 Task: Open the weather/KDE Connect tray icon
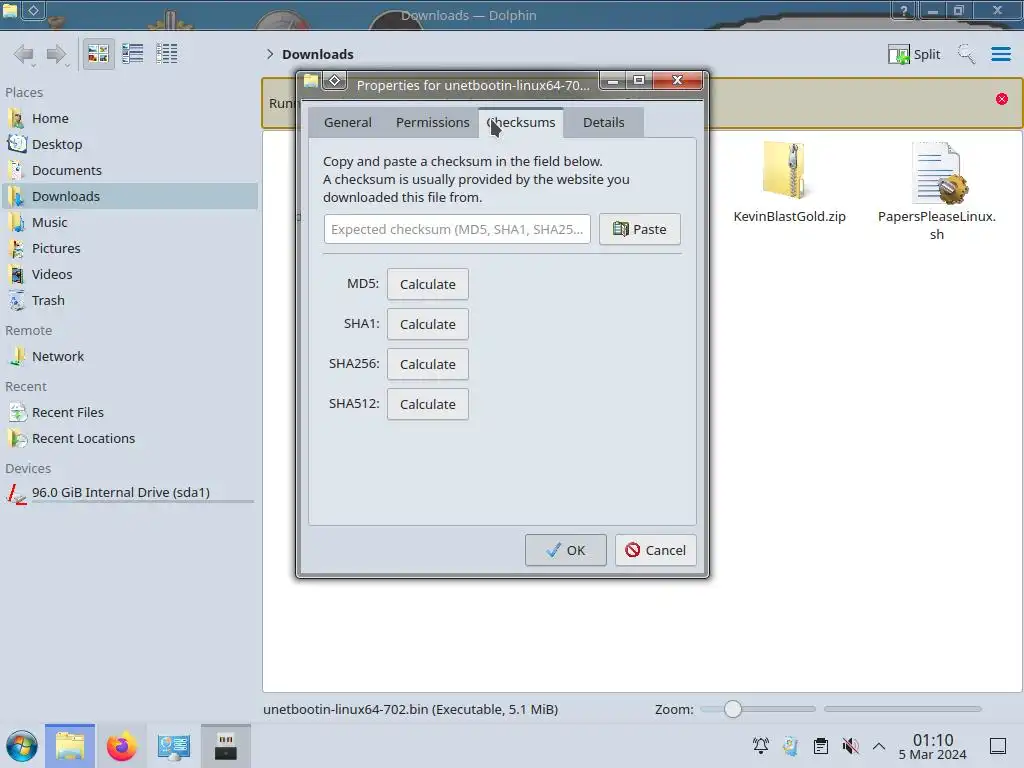pyautogui.click(x=791, y=746)
